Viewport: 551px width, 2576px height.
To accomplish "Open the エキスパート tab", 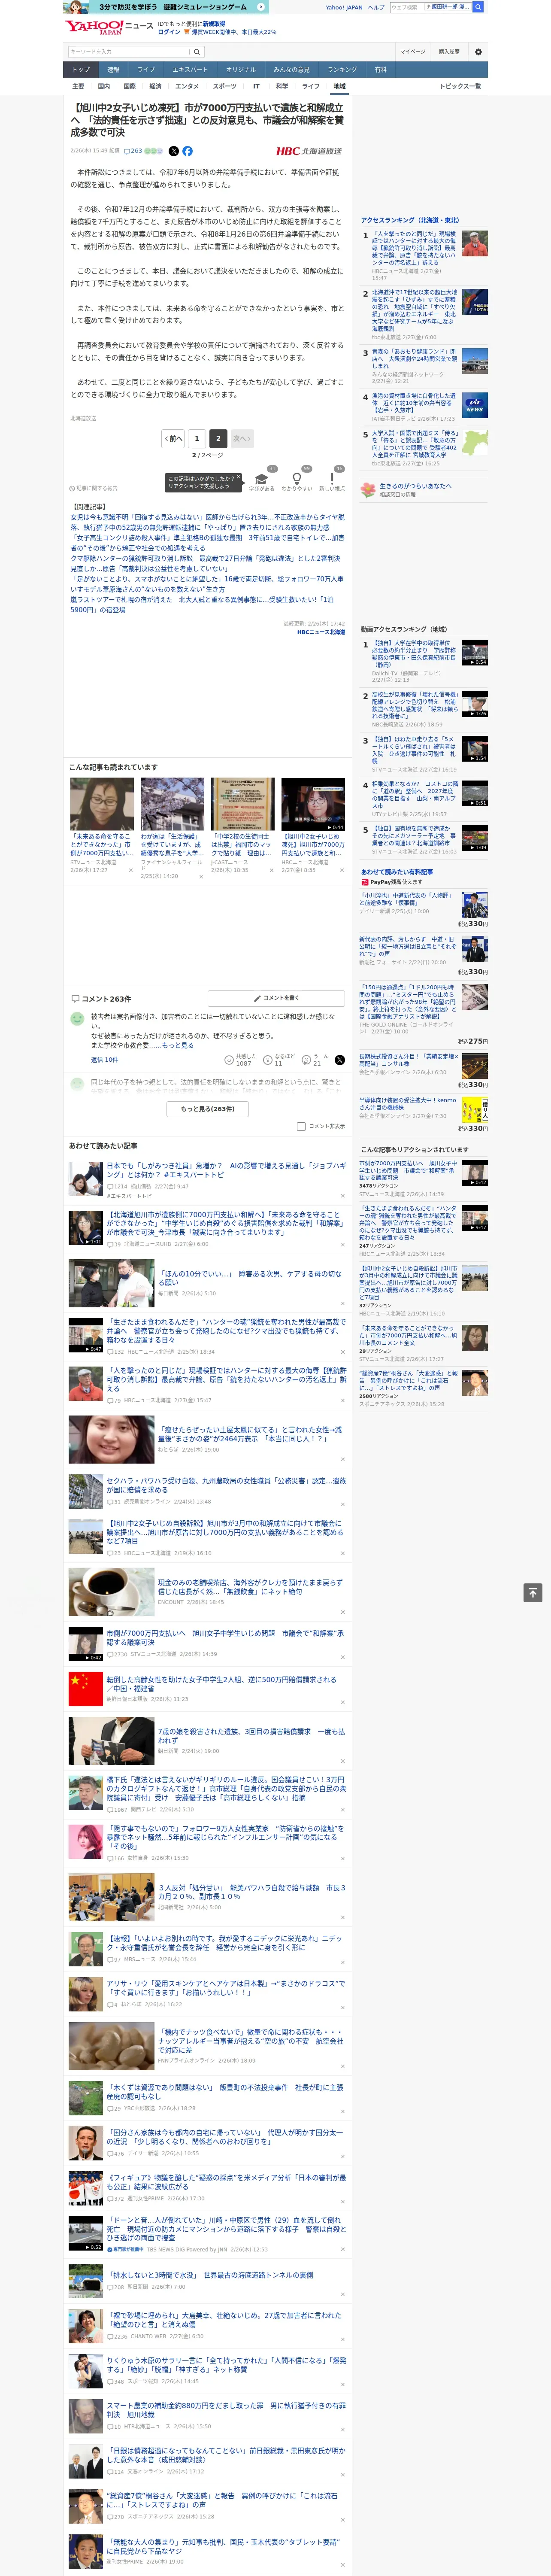I will coord(190,70).
